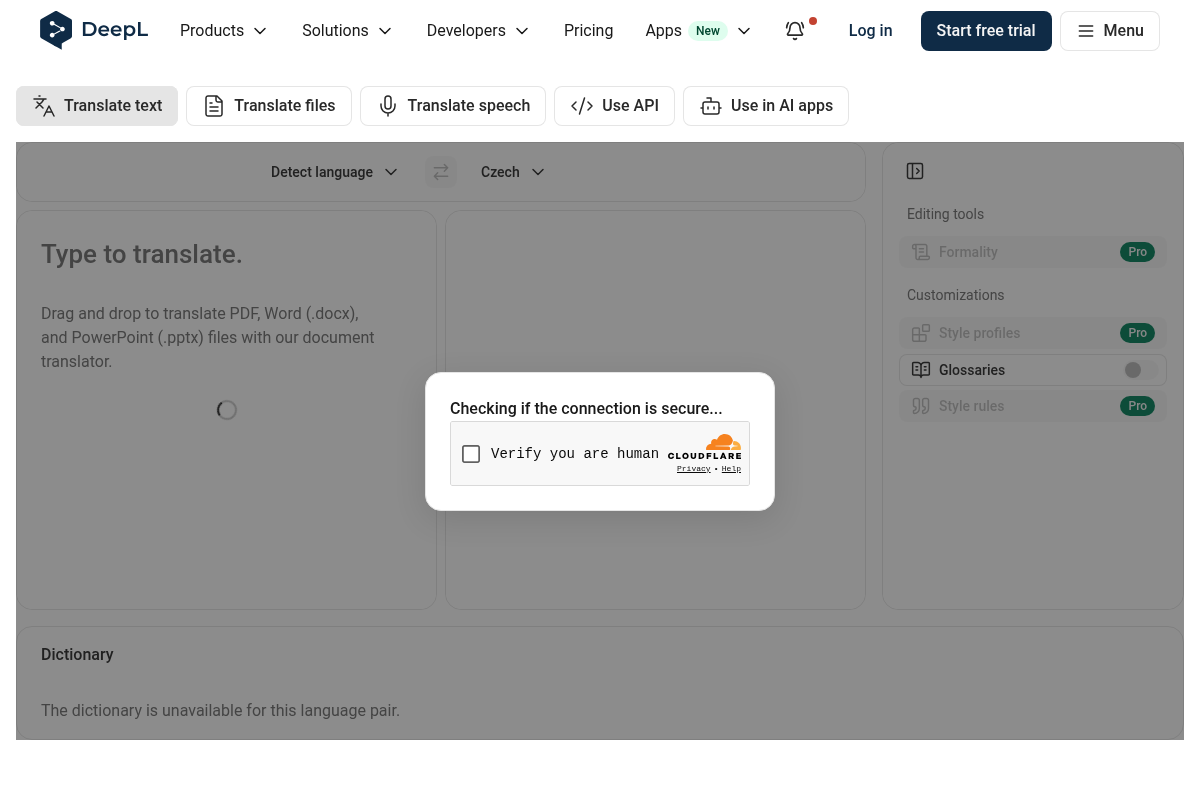Open the Cloudflare Privacy link

(x=694, y=469)
